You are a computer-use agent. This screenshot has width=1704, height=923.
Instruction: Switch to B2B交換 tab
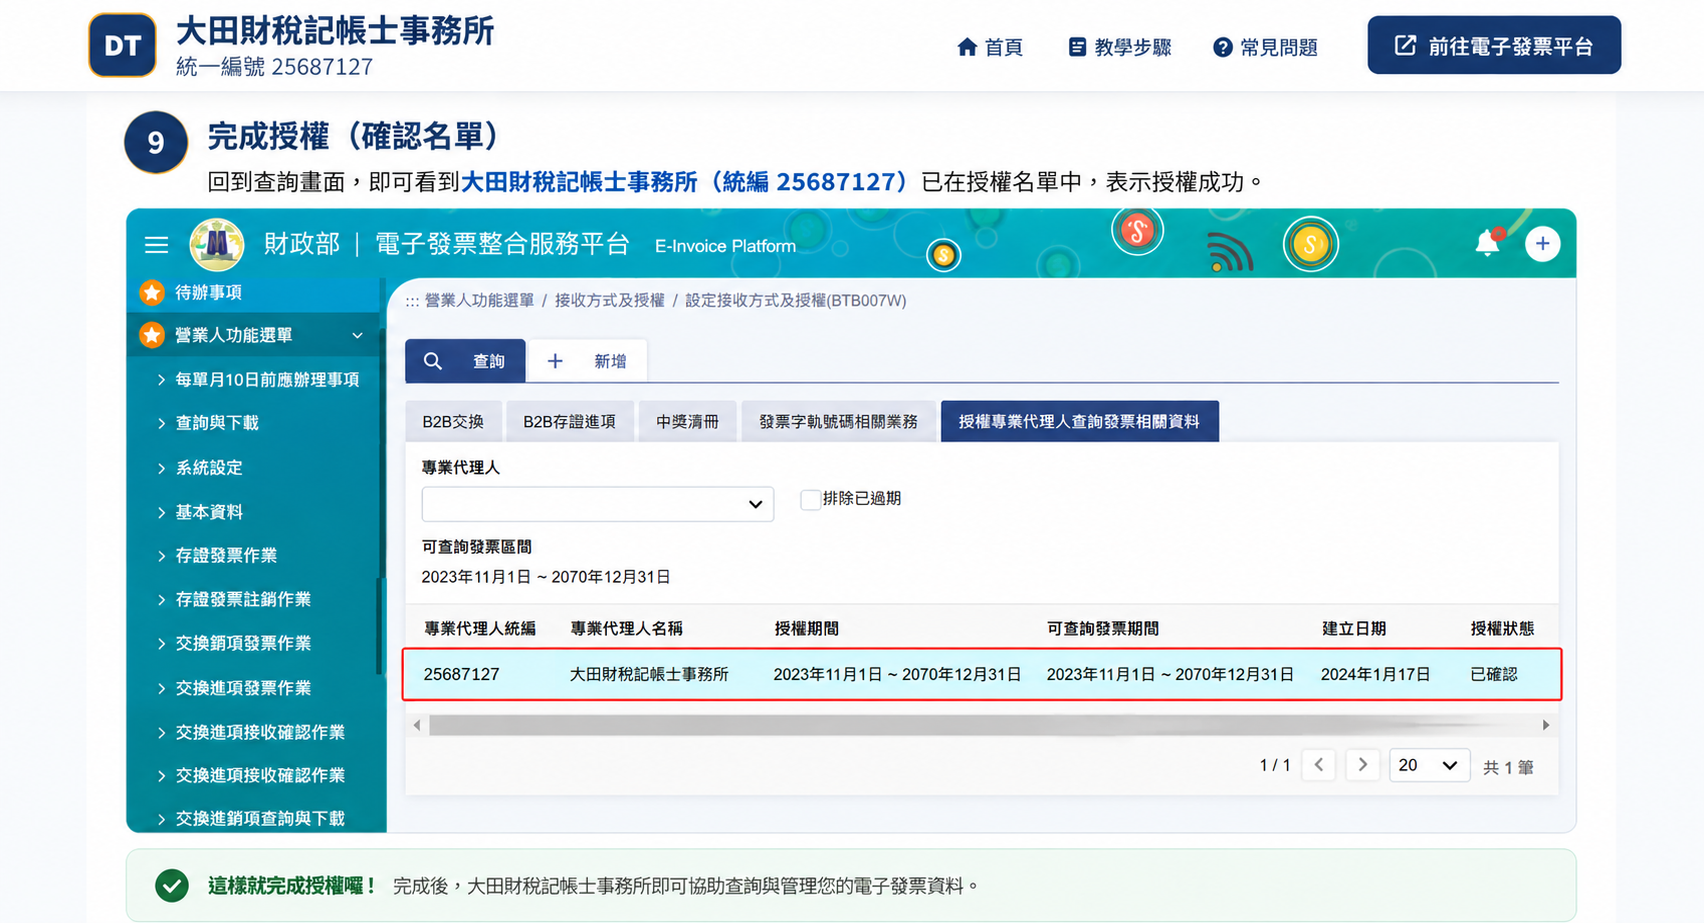tap(453, 422)
